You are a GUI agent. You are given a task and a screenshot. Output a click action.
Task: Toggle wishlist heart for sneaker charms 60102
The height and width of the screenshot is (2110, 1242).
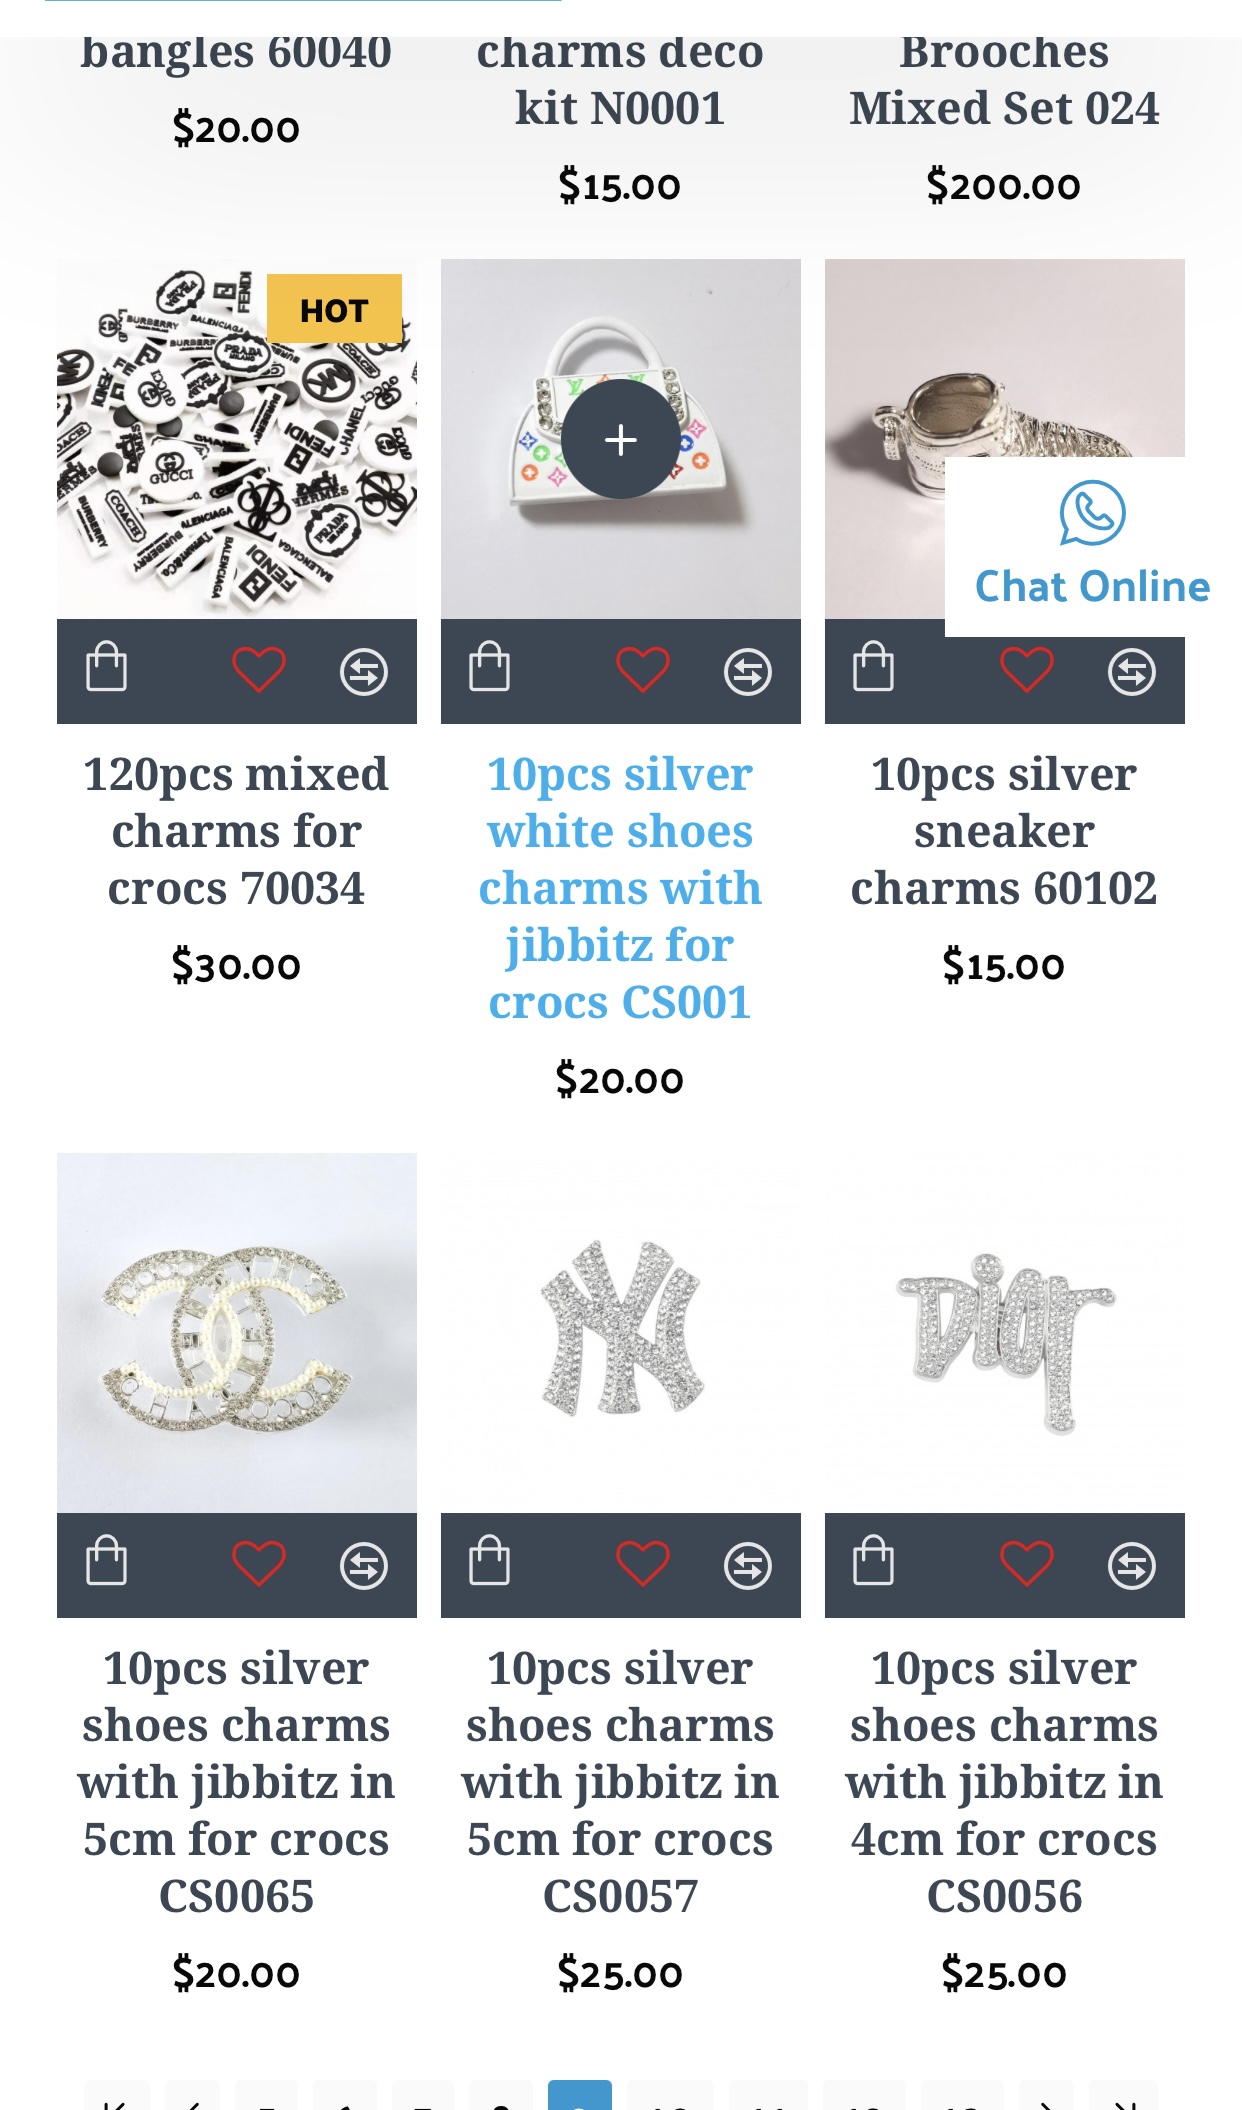pyautogui.click(x=1027, y=670)
